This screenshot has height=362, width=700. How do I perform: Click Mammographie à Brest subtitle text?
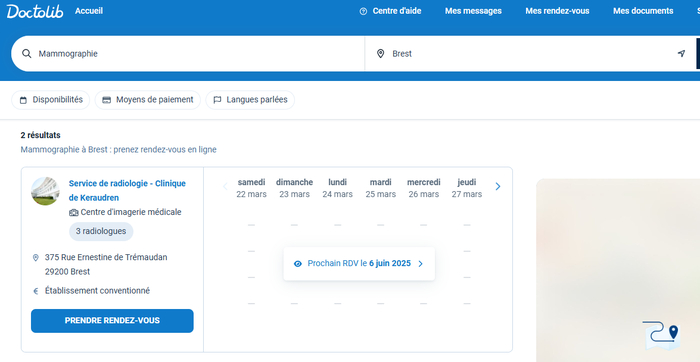tap(118, 150)
